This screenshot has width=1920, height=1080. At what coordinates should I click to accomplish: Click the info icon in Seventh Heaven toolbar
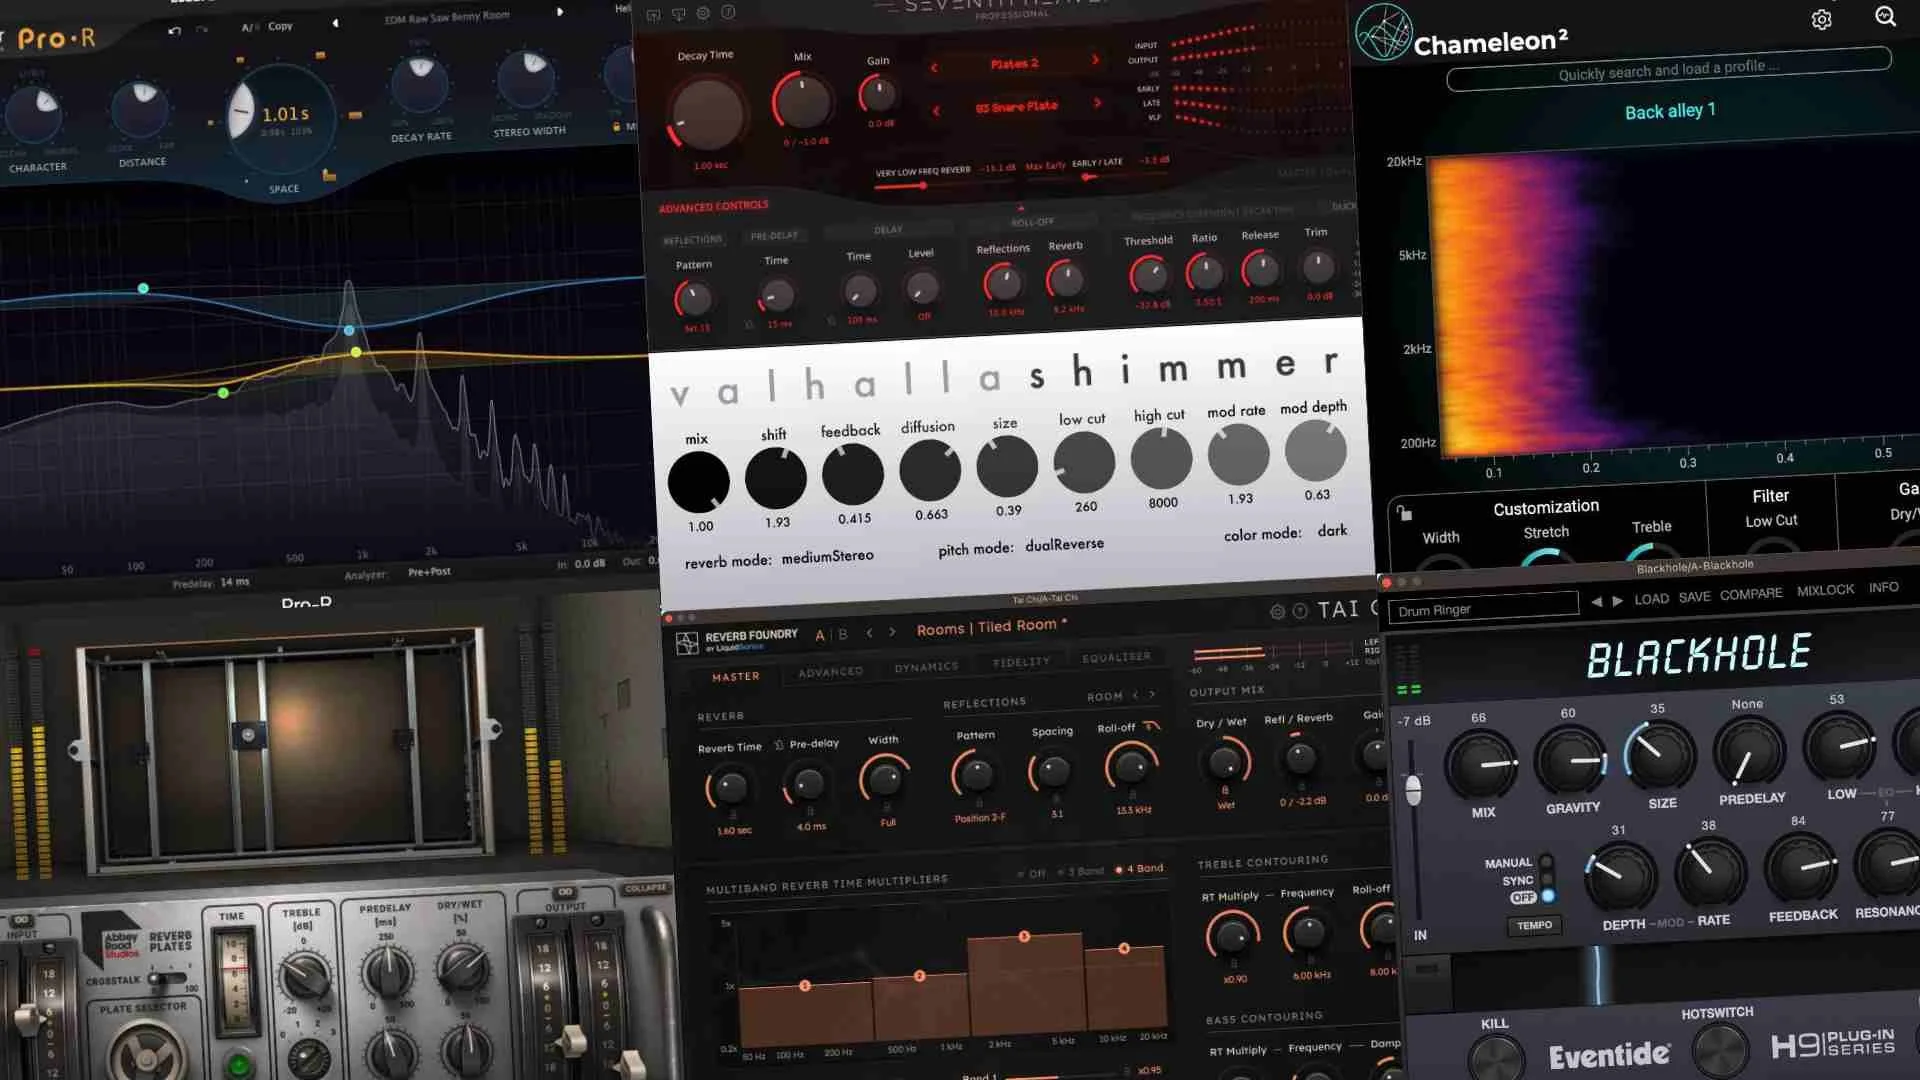[x=729, y=13]
